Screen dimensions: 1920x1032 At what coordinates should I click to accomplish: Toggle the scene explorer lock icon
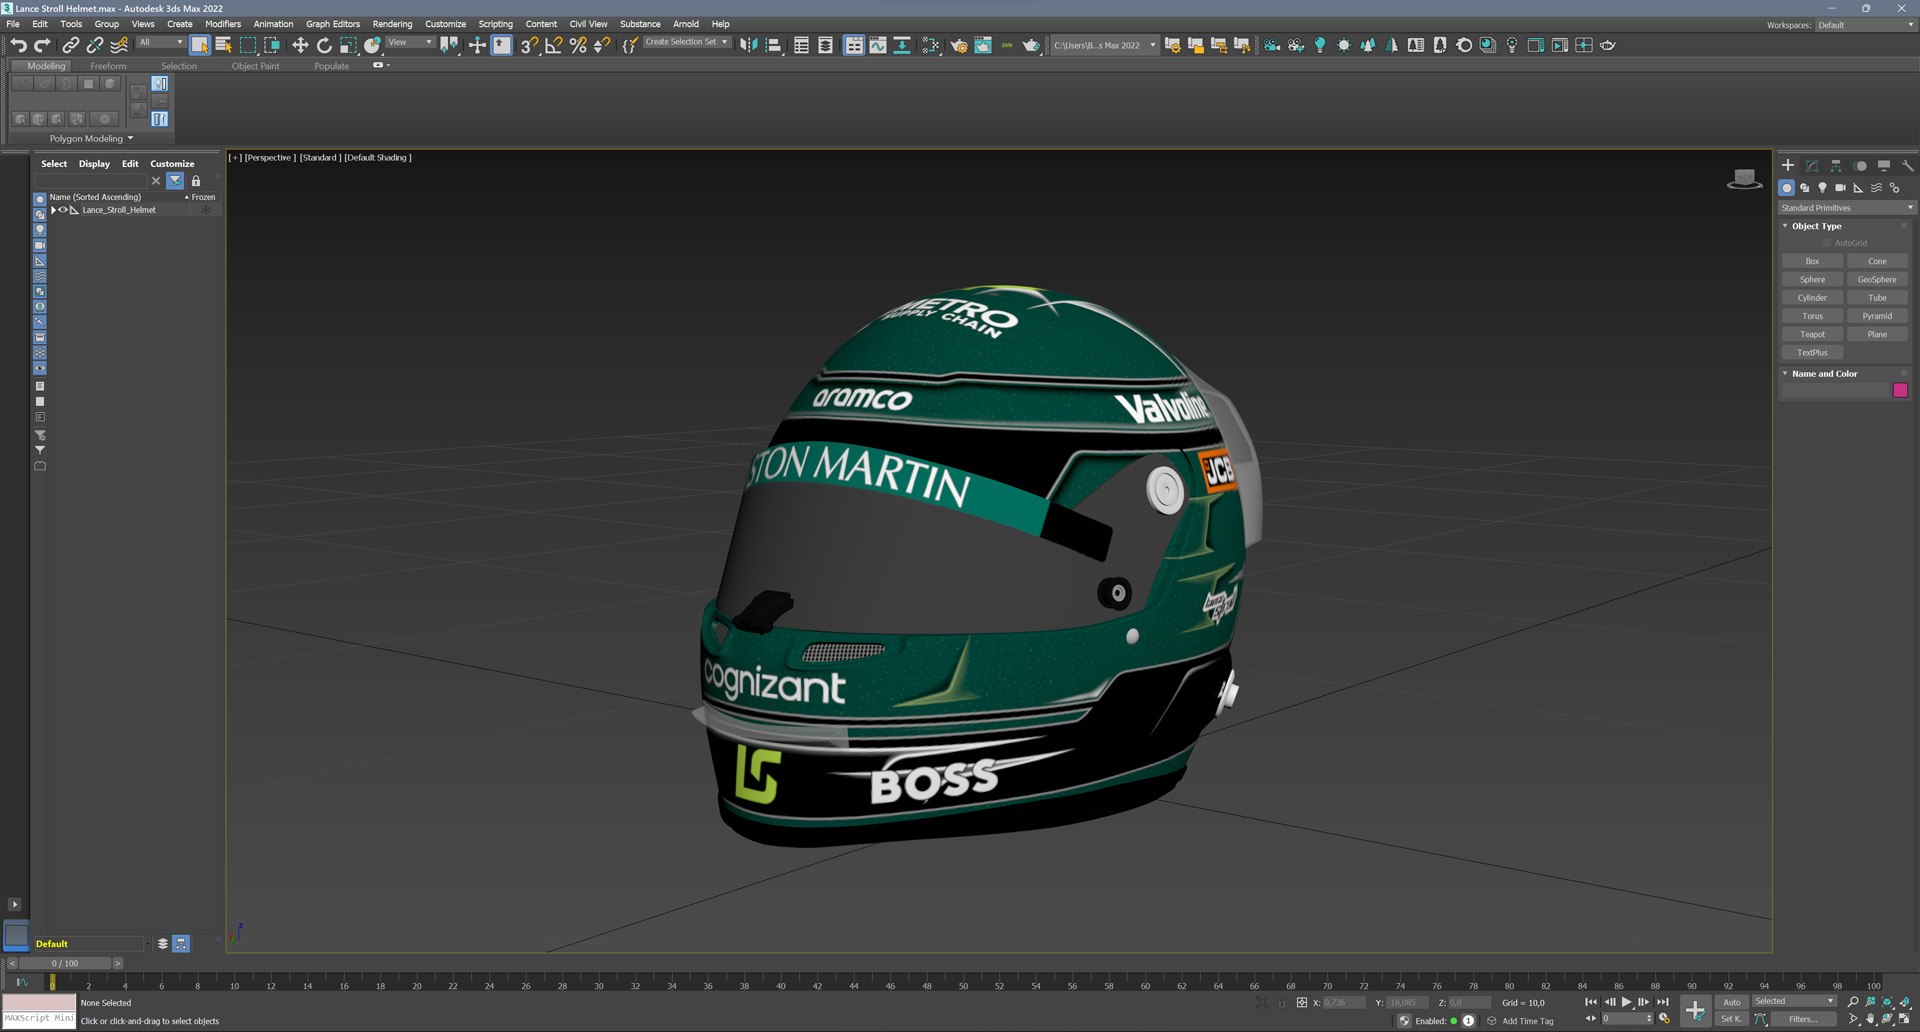point(196,181)
